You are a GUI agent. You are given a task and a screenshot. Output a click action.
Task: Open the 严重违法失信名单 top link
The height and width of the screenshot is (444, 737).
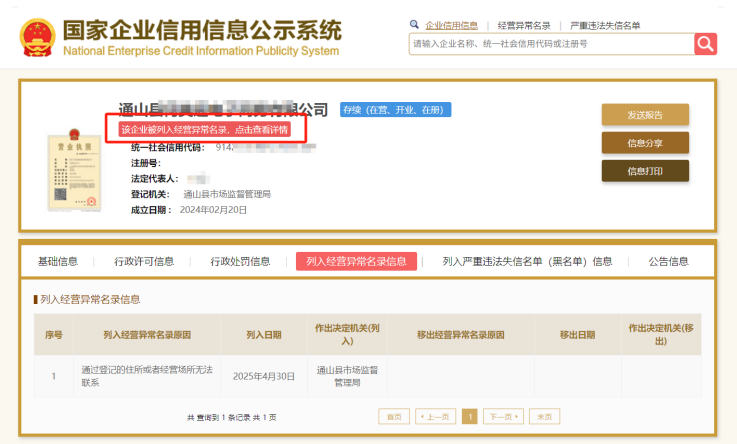click(604, 25)
